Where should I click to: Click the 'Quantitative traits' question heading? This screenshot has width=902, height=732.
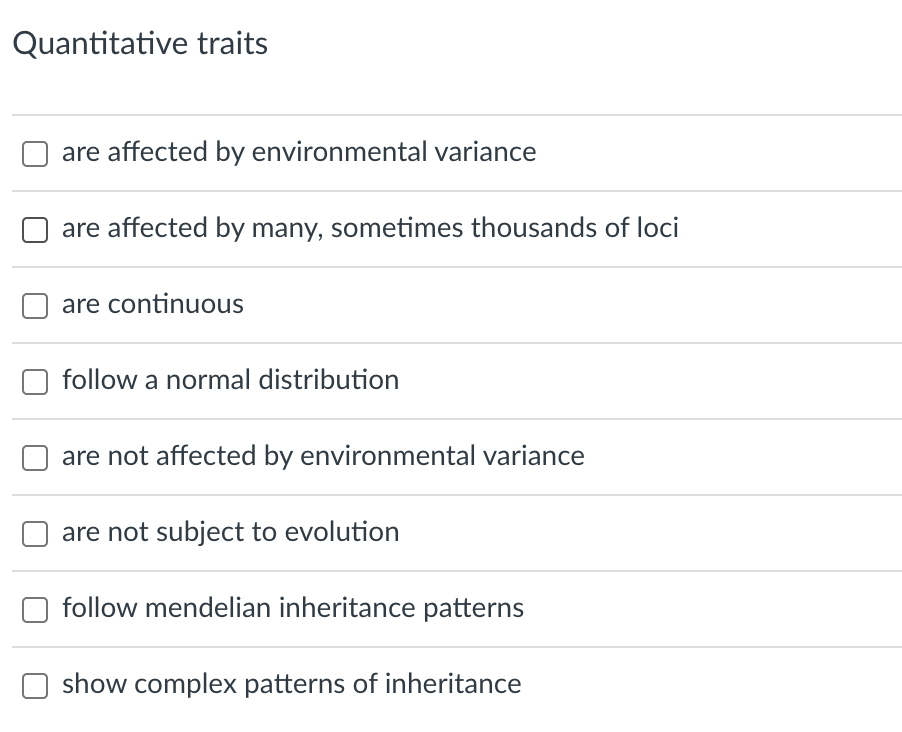141,43
